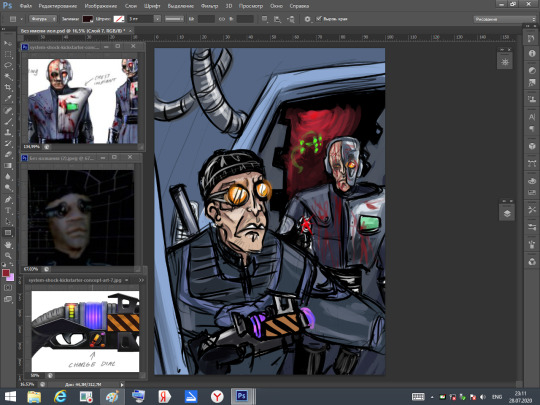540x405 pixels.
Task: Reset to default foreground and background colors
Action: 4,264
